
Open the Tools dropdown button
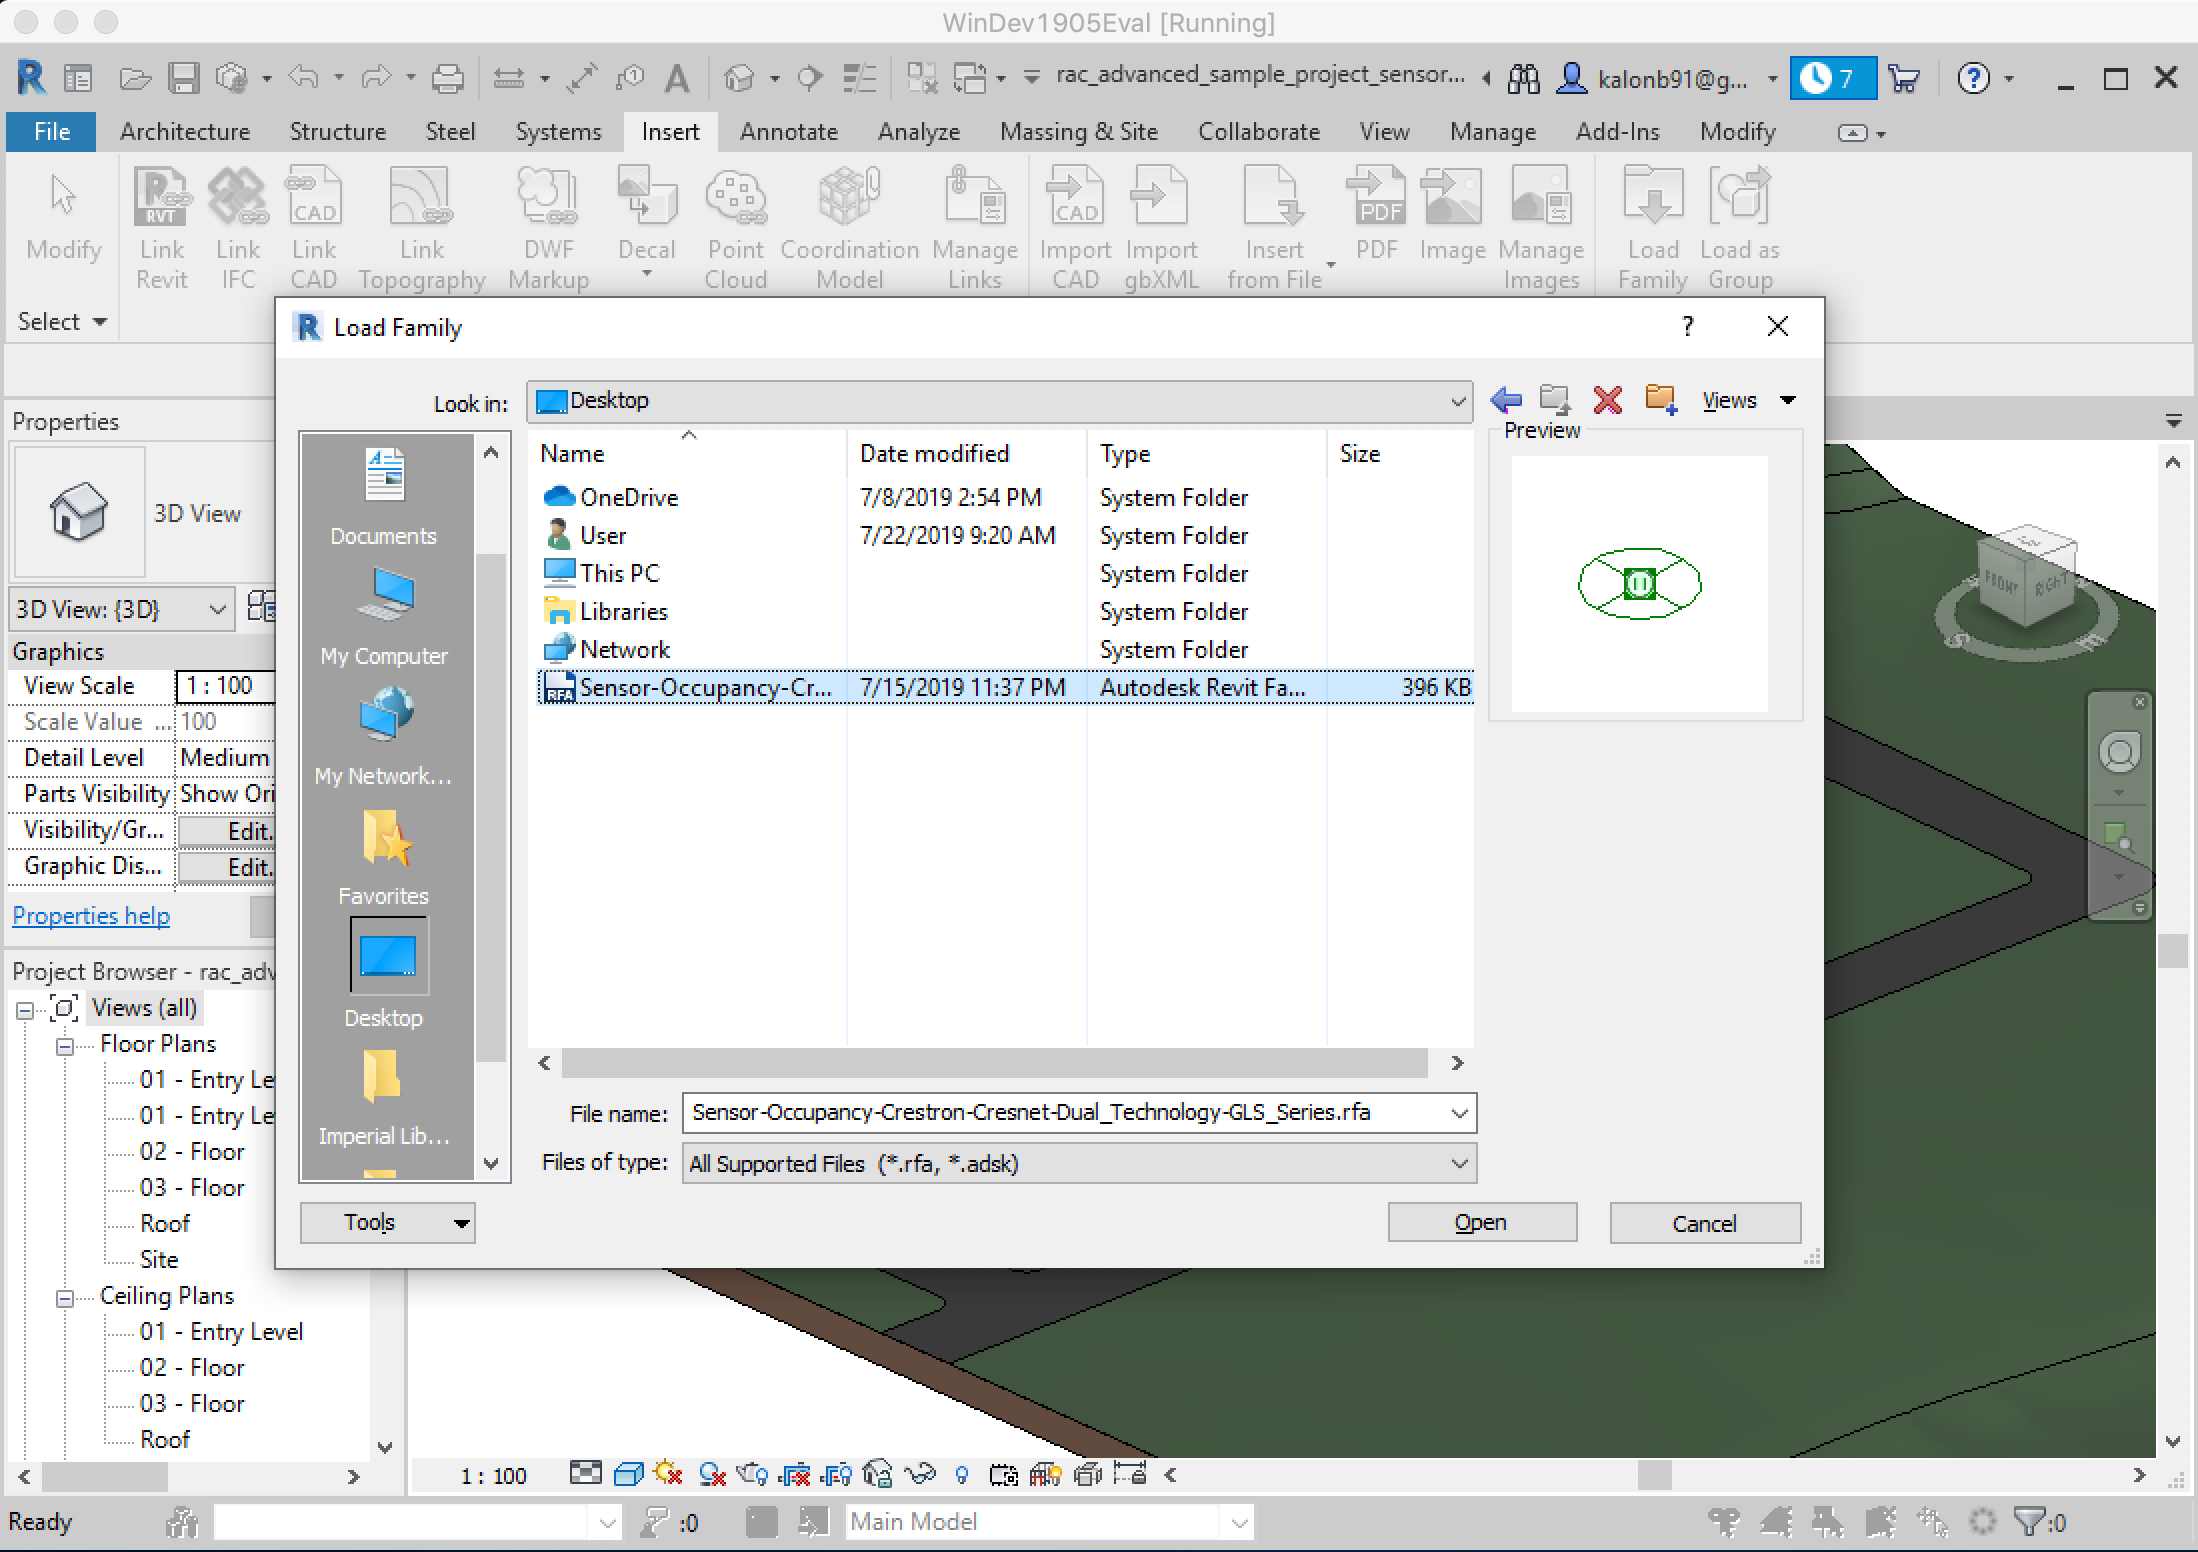pos(387,1223)
